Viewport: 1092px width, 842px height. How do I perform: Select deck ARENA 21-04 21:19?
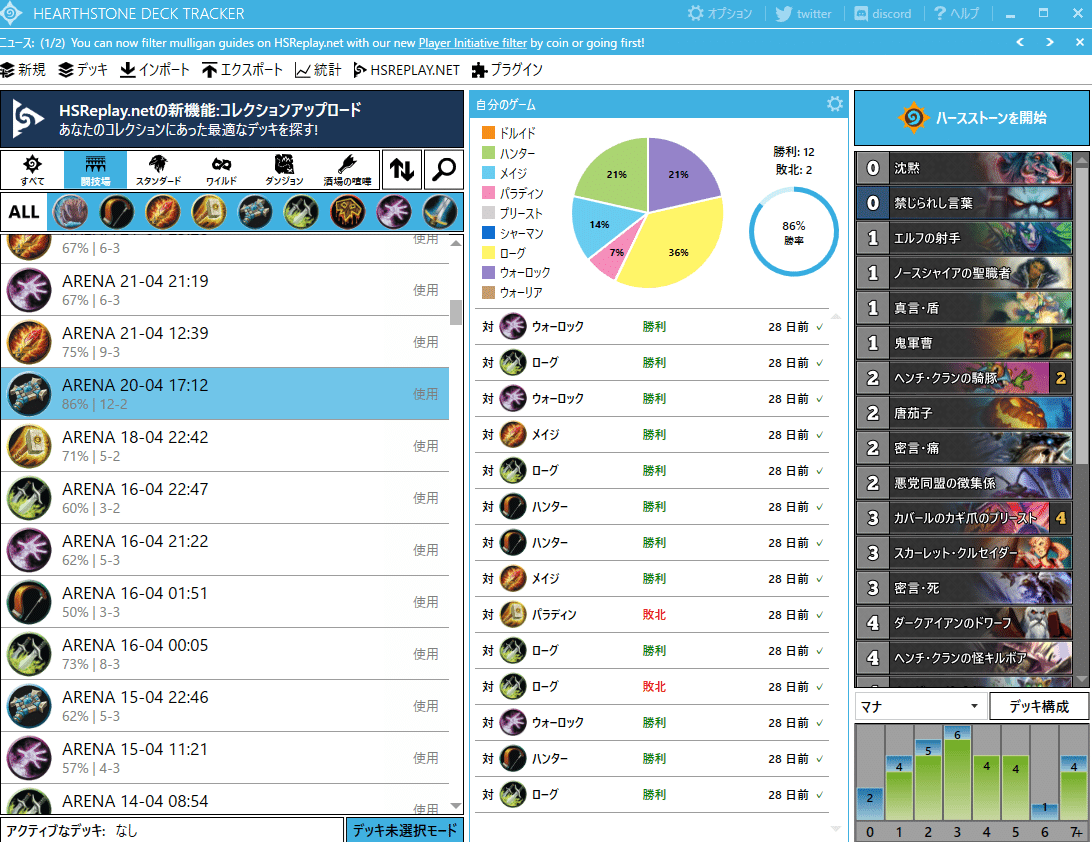pyautogui.click(x=224, y=290)
